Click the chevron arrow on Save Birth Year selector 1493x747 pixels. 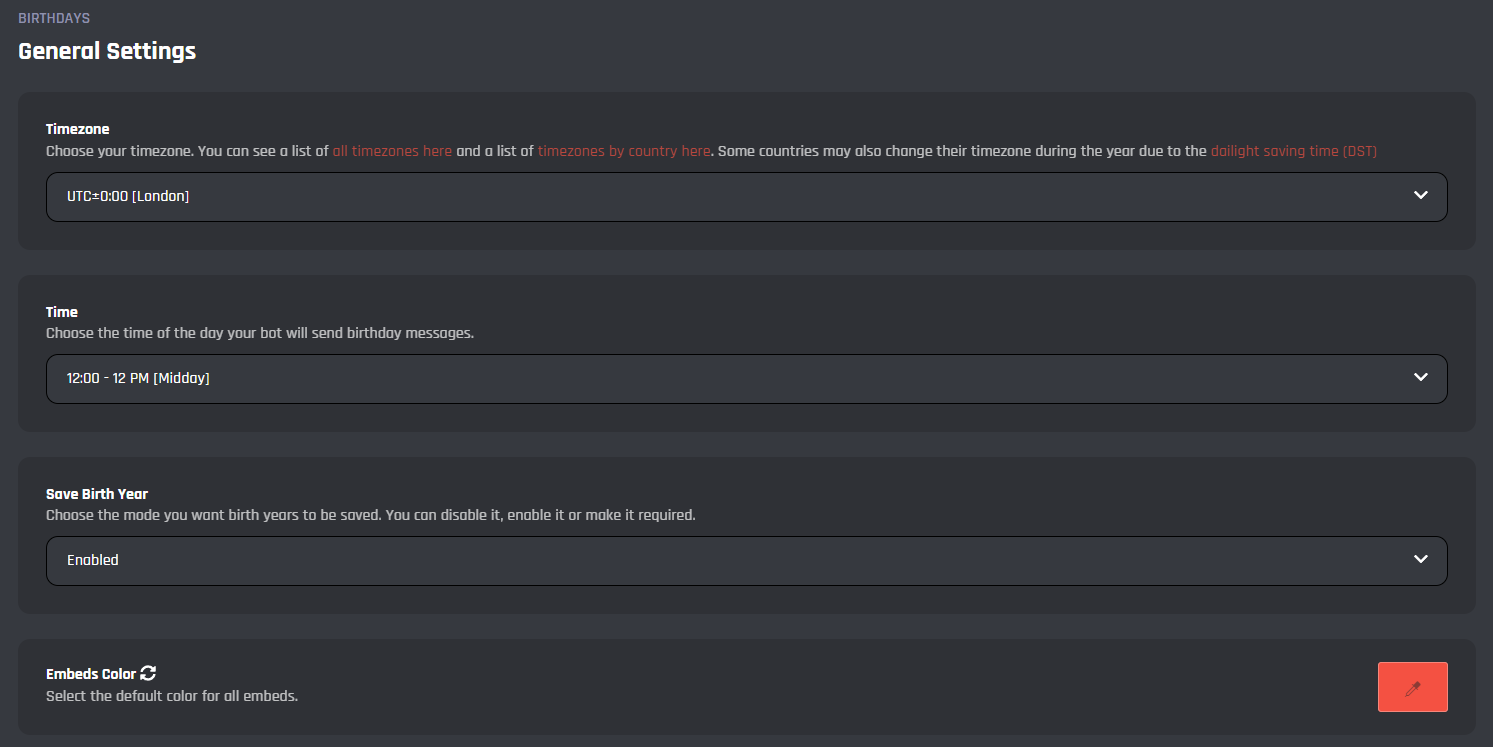tap(1421, 560)
